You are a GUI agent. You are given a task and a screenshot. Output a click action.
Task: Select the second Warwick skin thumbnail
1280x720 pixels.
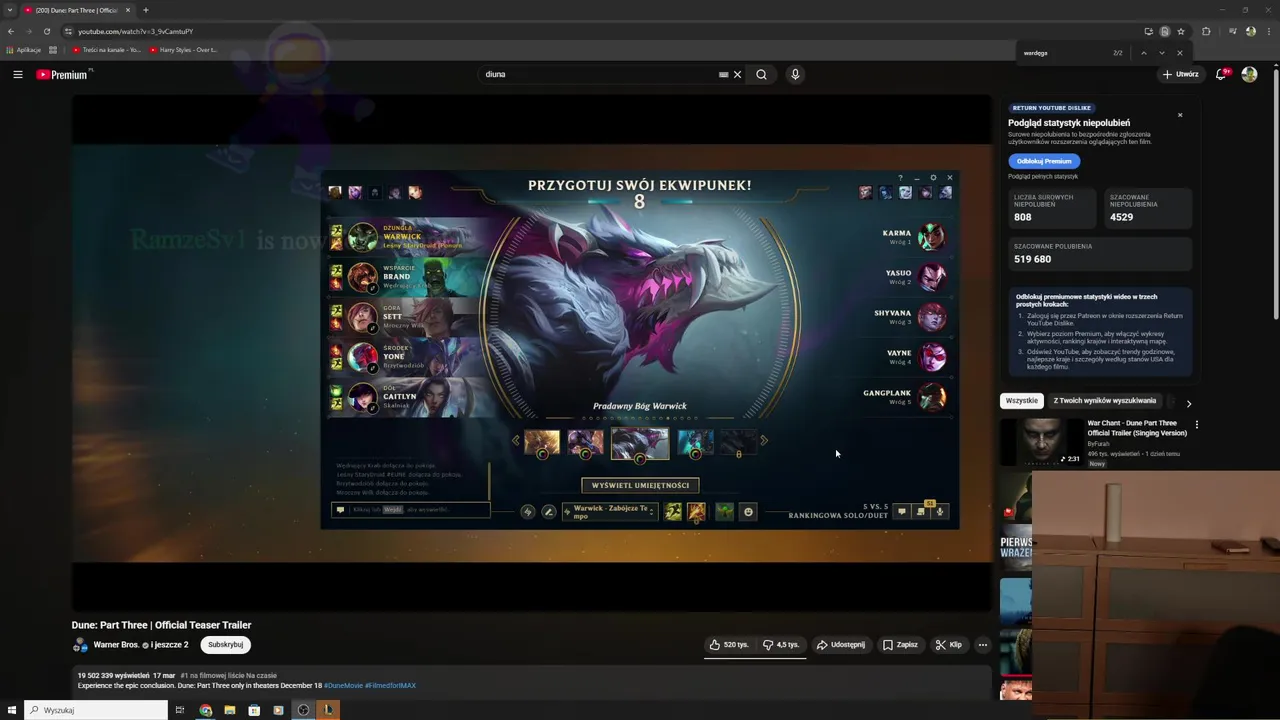pyautogui.click(x=585, y=442)
